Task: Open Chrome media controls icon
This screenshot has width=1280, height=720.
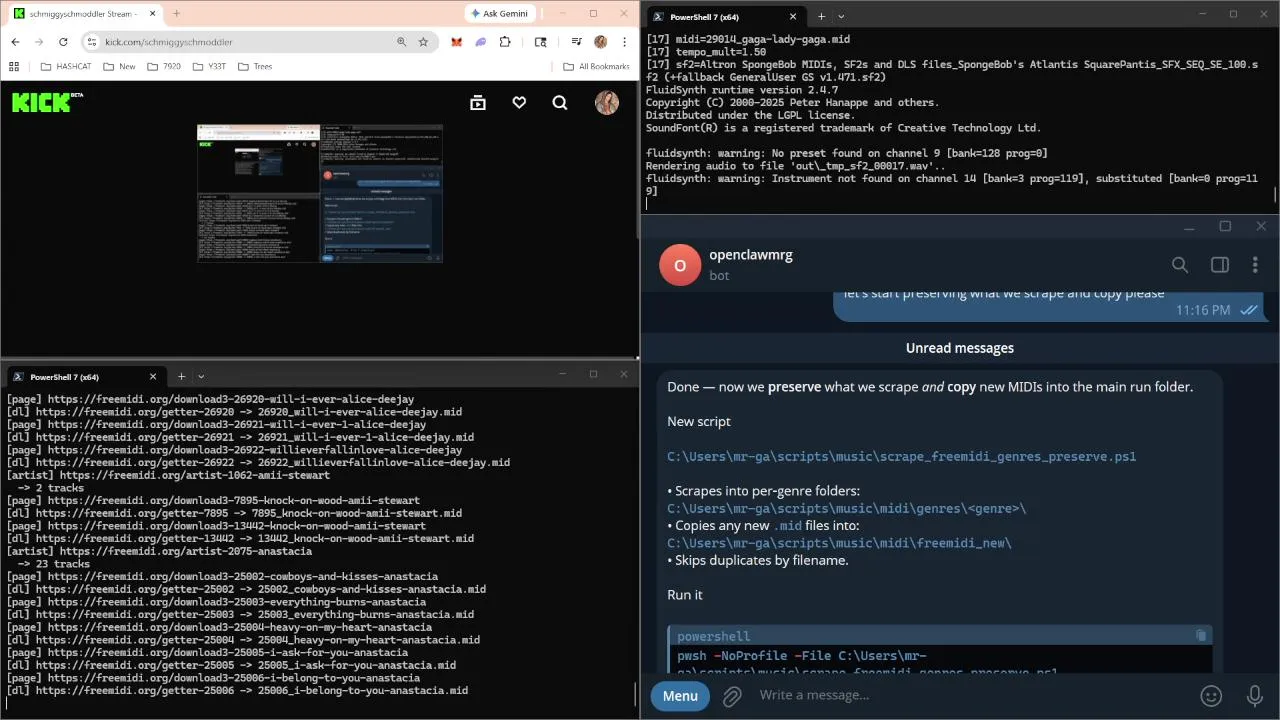Action: 577,42
